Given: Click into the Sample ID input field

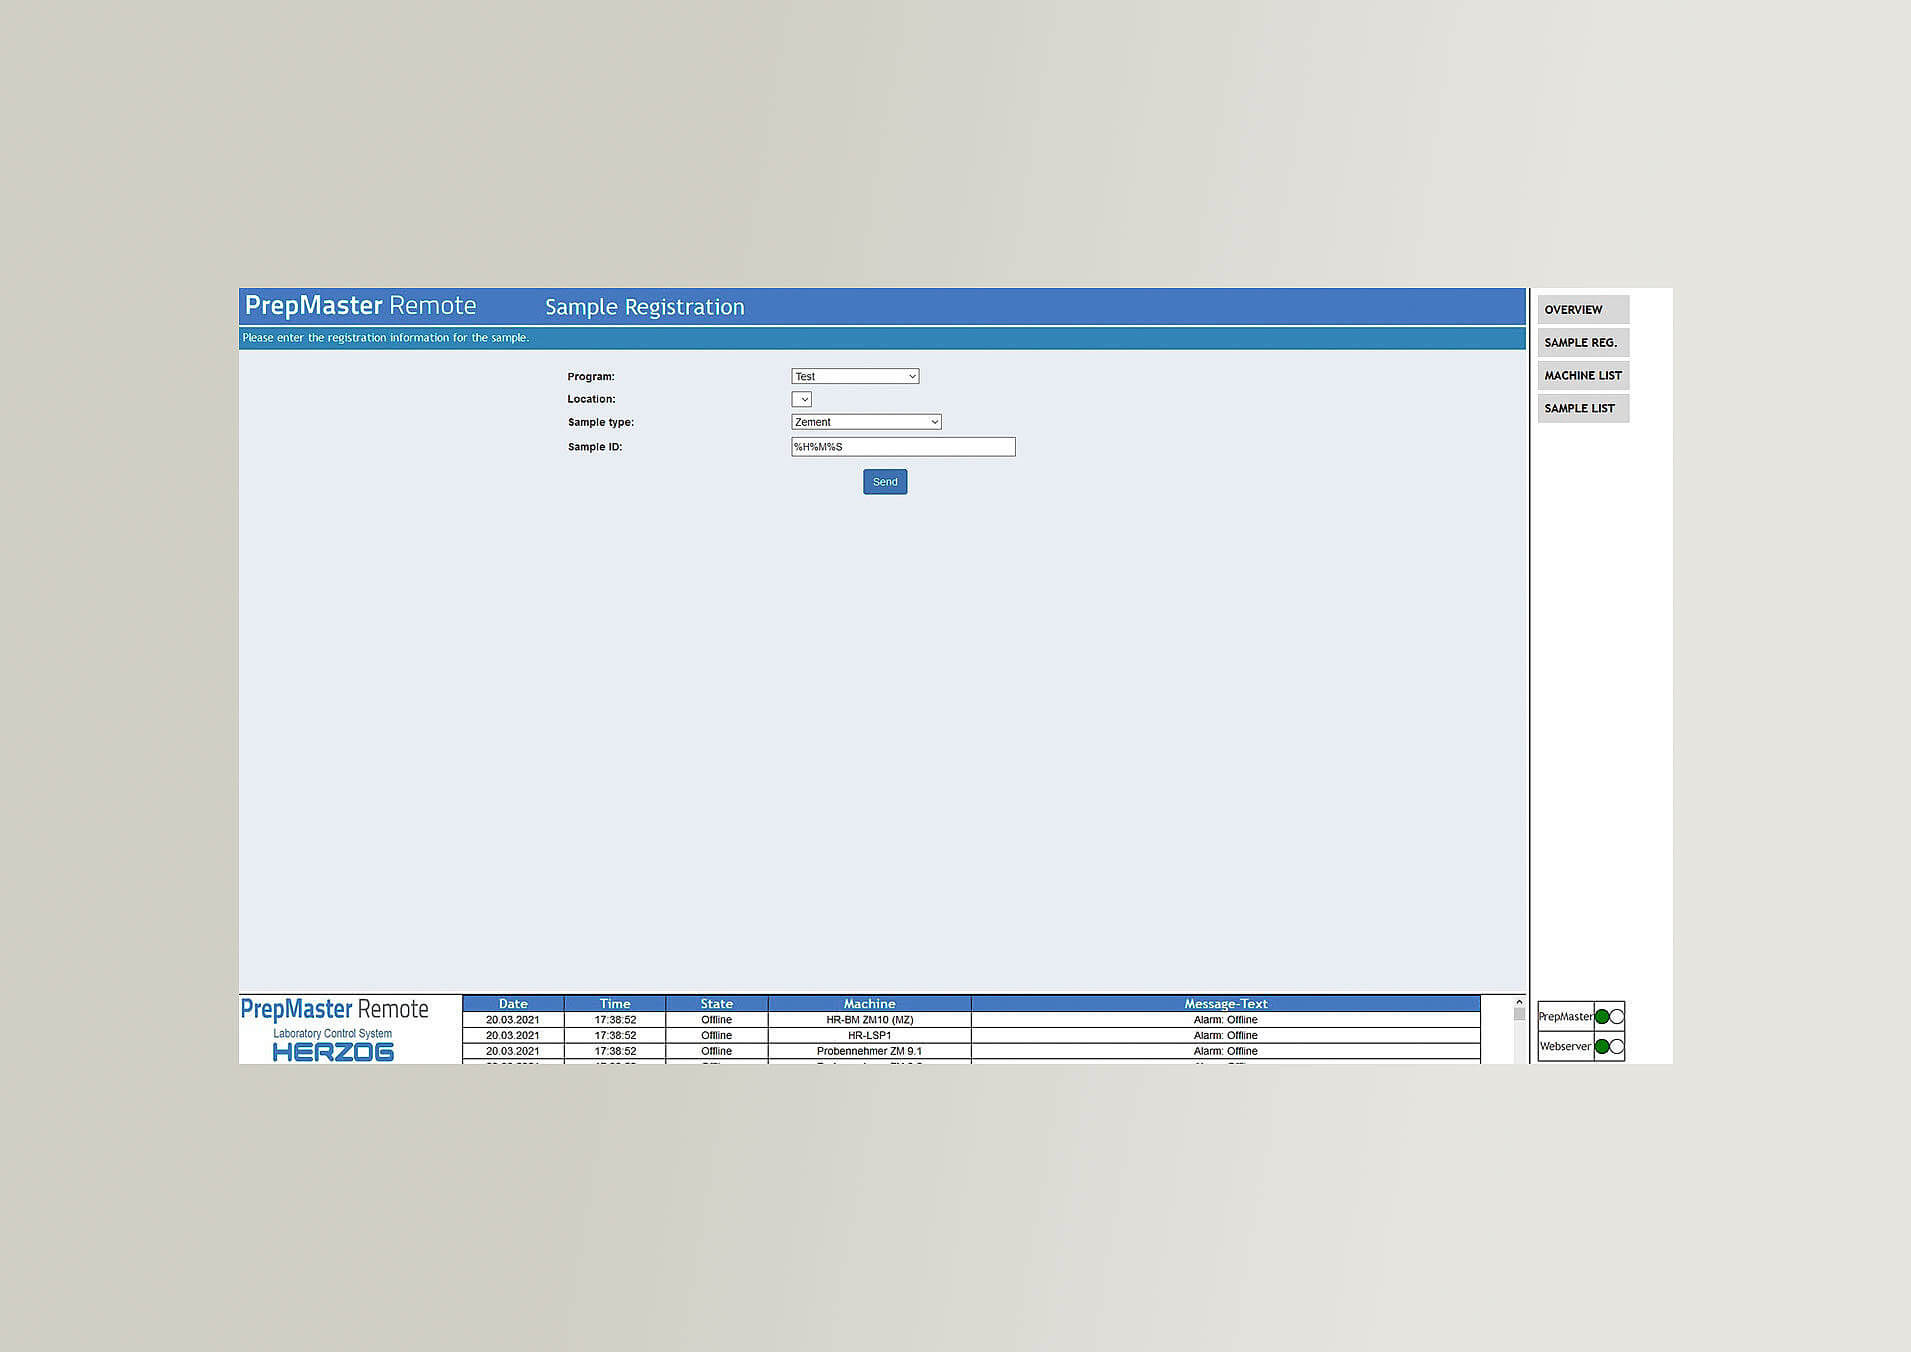Looking at the screenshot, I should click(x=903, y=447).
